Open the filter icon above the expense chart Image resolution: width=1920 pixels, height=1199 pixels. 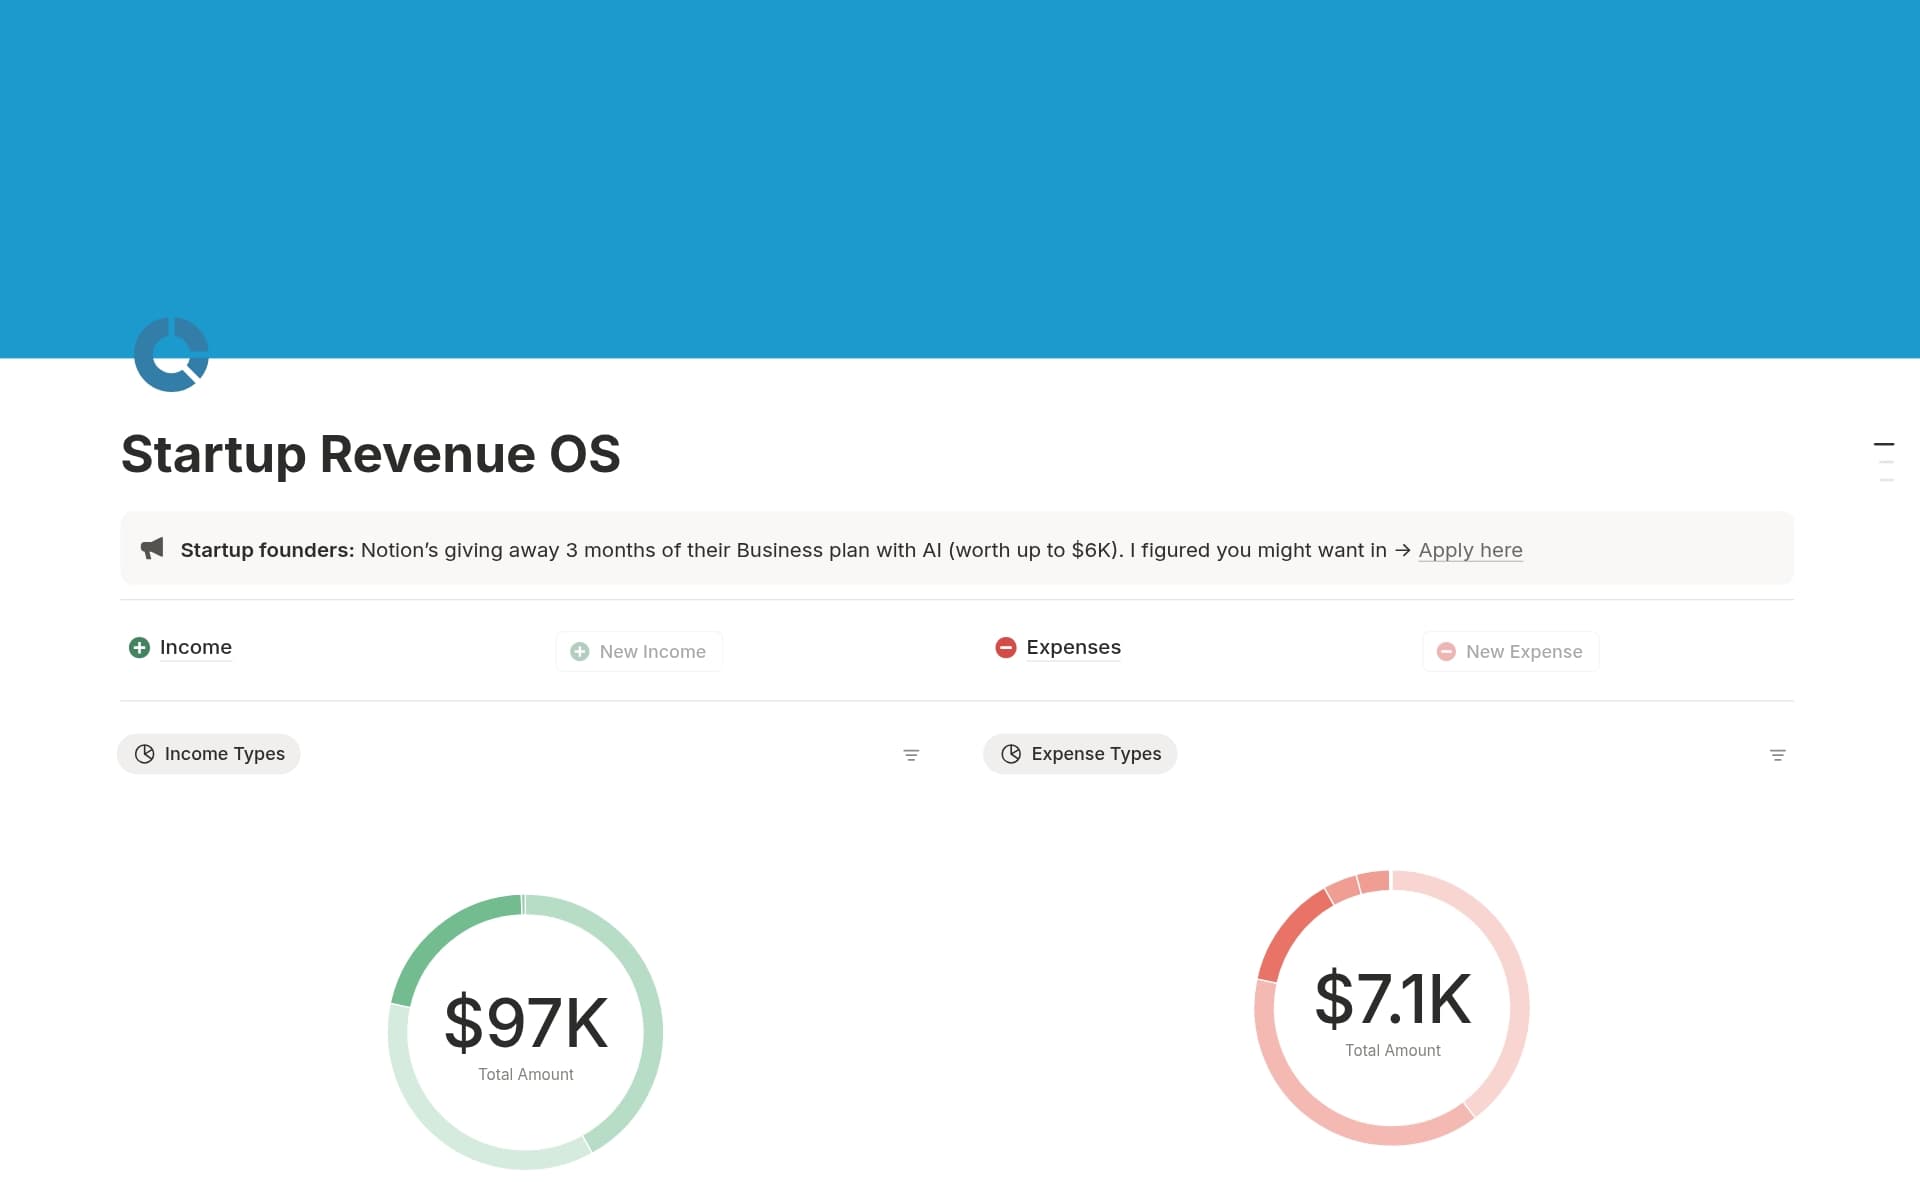pyautogui.click(x=1778, y=754)
